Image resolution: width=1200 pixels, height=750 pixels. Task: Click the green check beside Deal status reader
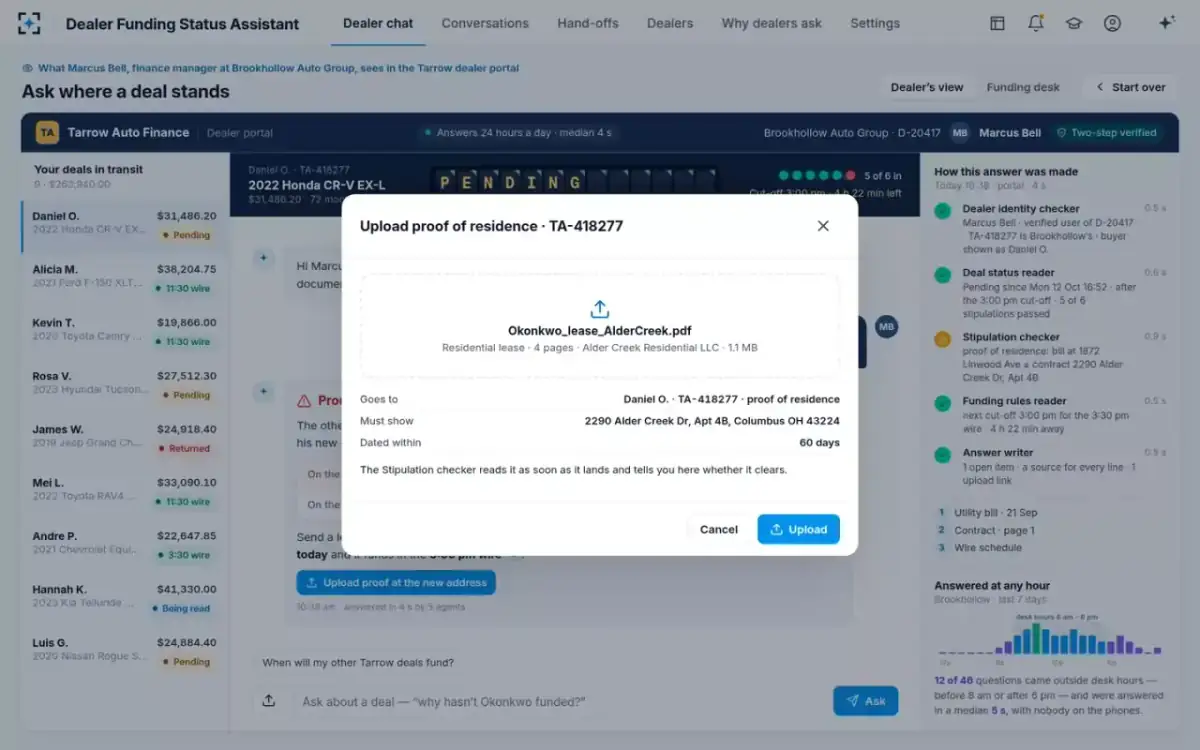[942, 275]
